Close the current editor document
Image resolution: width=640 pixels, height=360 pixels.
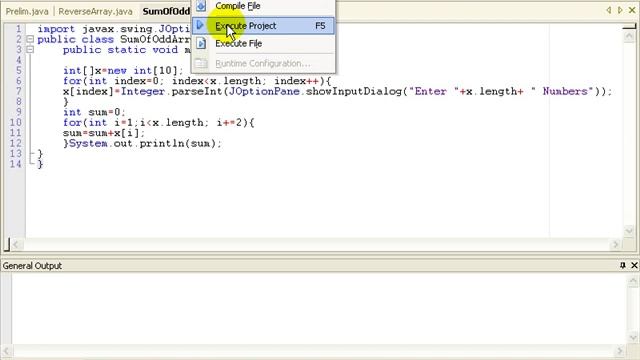click(632, 10)
